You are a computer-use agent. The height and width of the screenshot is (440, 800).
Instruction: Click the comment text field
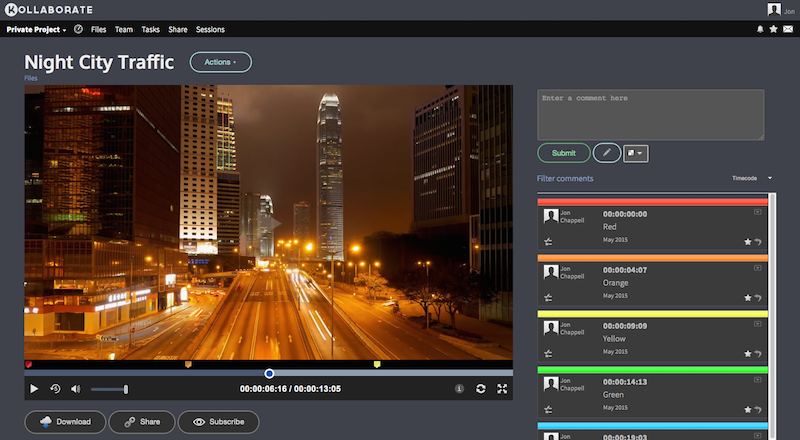pos(651,115)
